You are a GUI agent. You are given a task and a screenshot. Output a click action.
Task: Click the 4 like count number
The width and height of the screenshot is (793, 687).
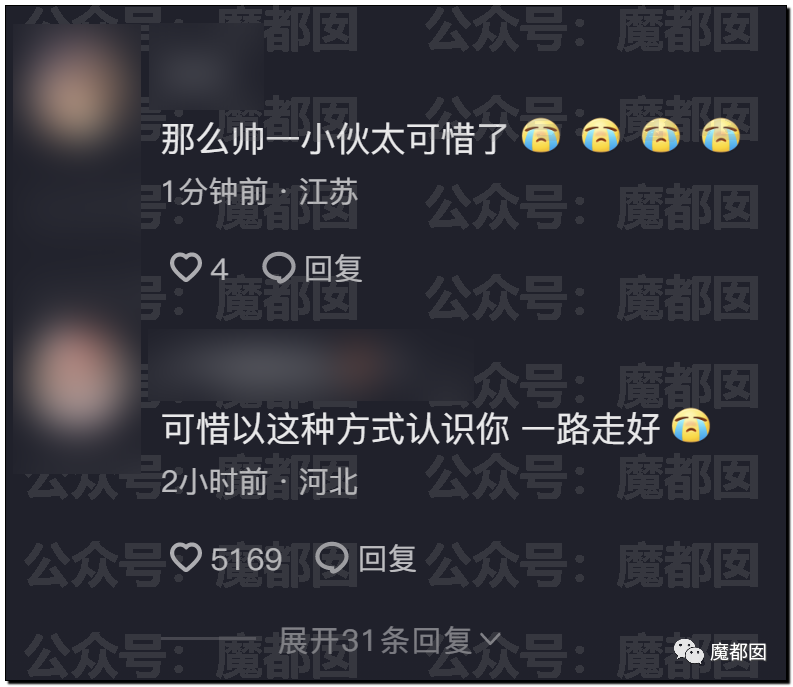point(219,269)
